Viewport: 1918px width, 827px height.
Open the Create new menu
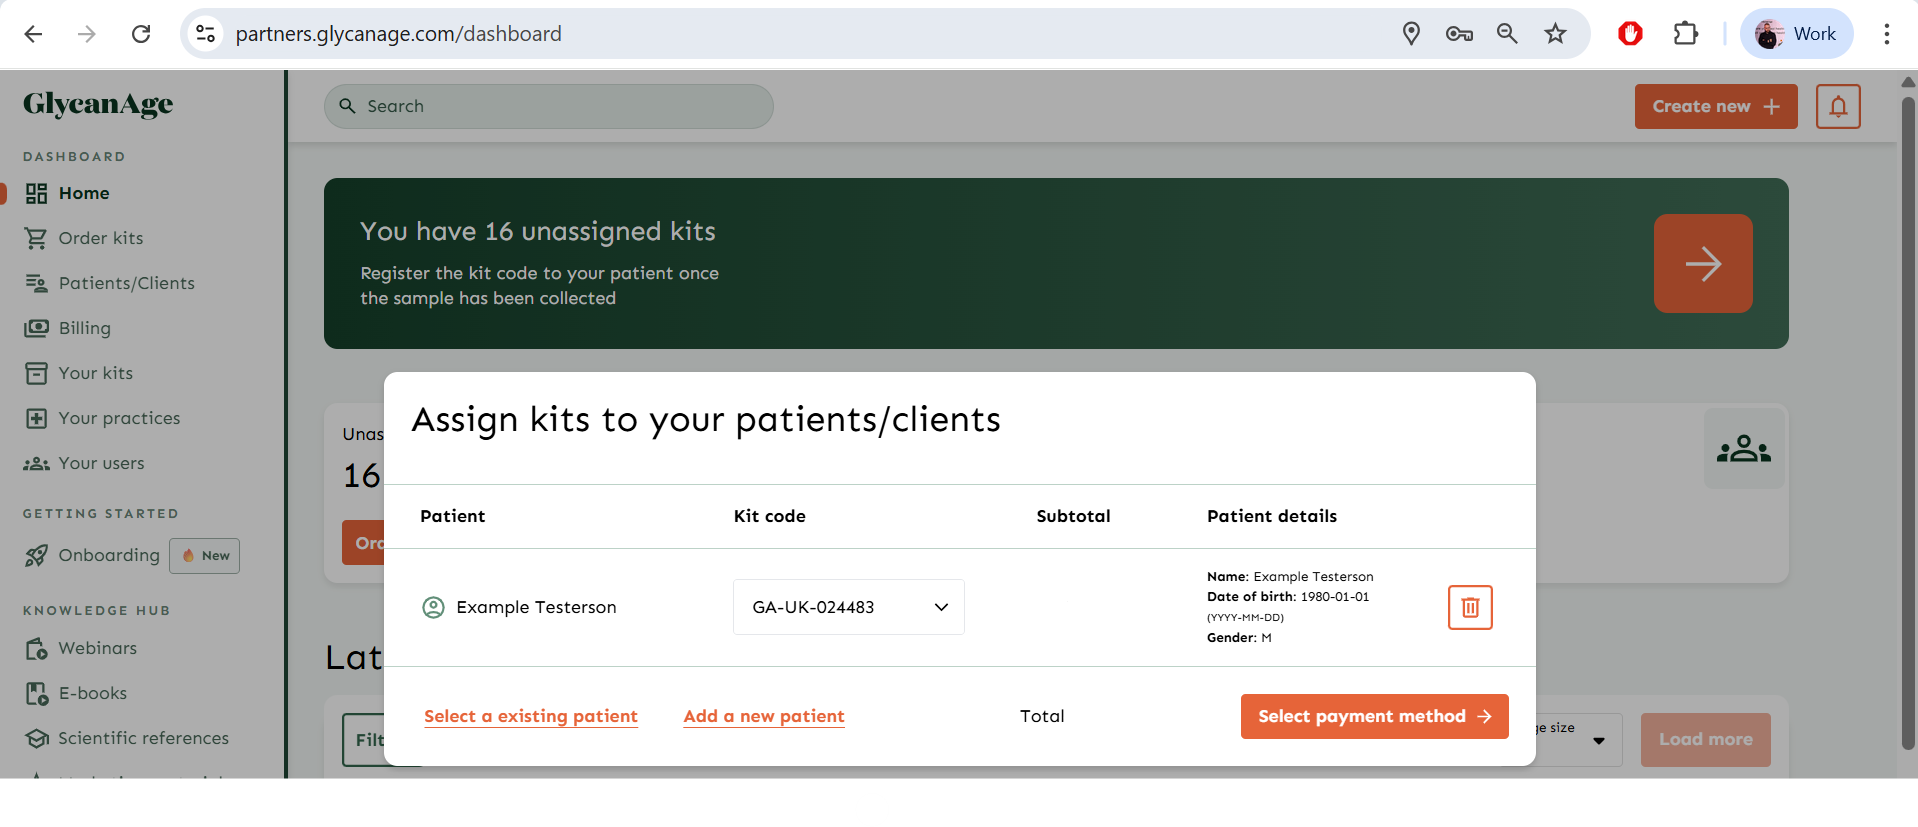pos(1715,106)
